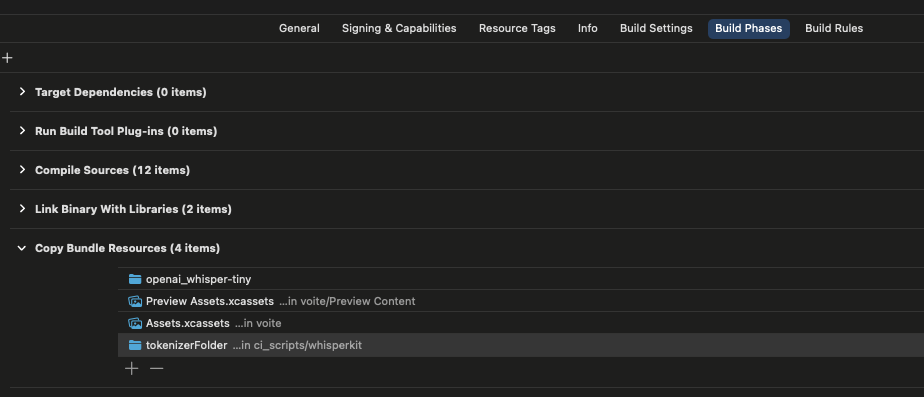Click the Assets.xcassets asset catalog icon

(x=135, y=323)
